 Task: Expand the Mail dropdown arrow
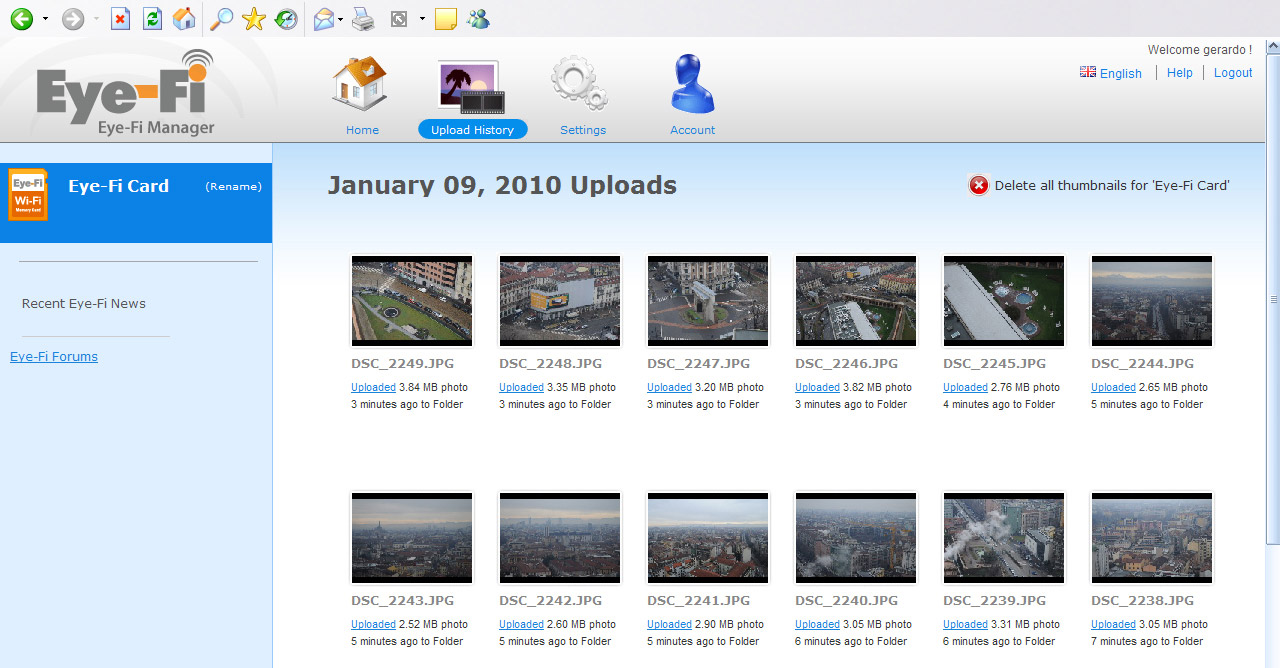(x=341, y=19)
